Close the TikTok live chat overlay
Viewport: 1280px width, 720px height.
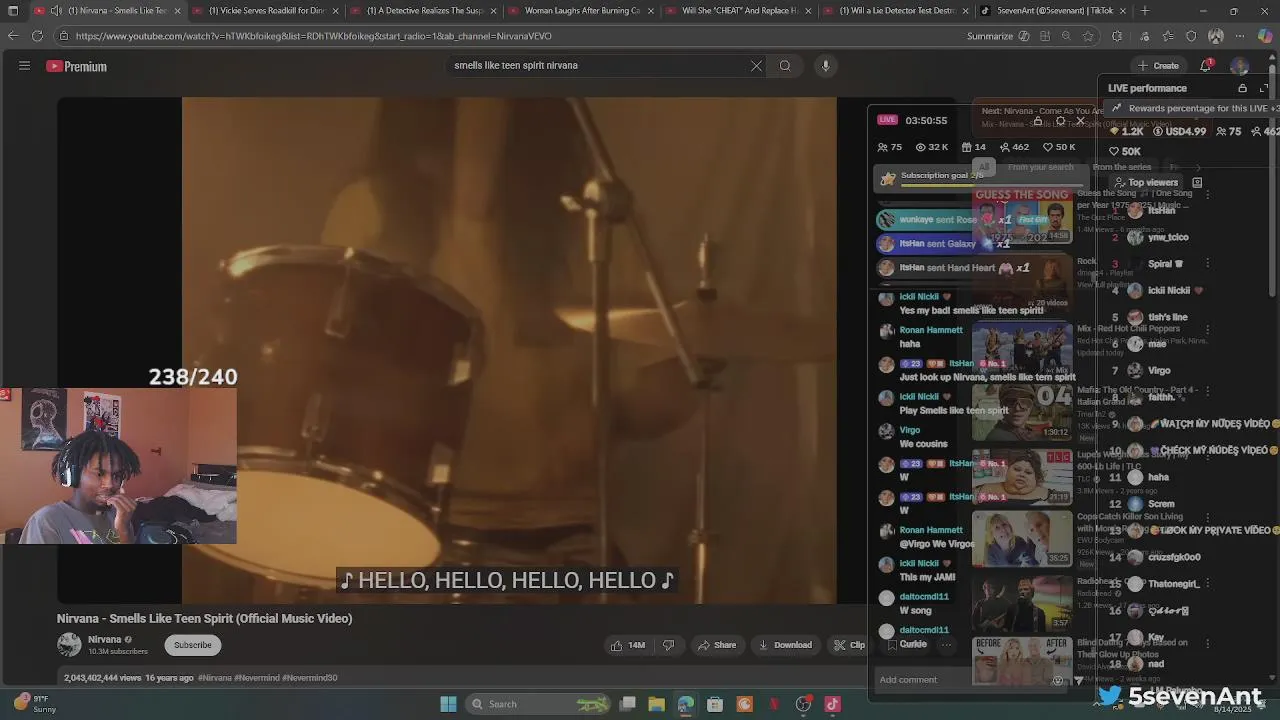(x=1080, y=121)
